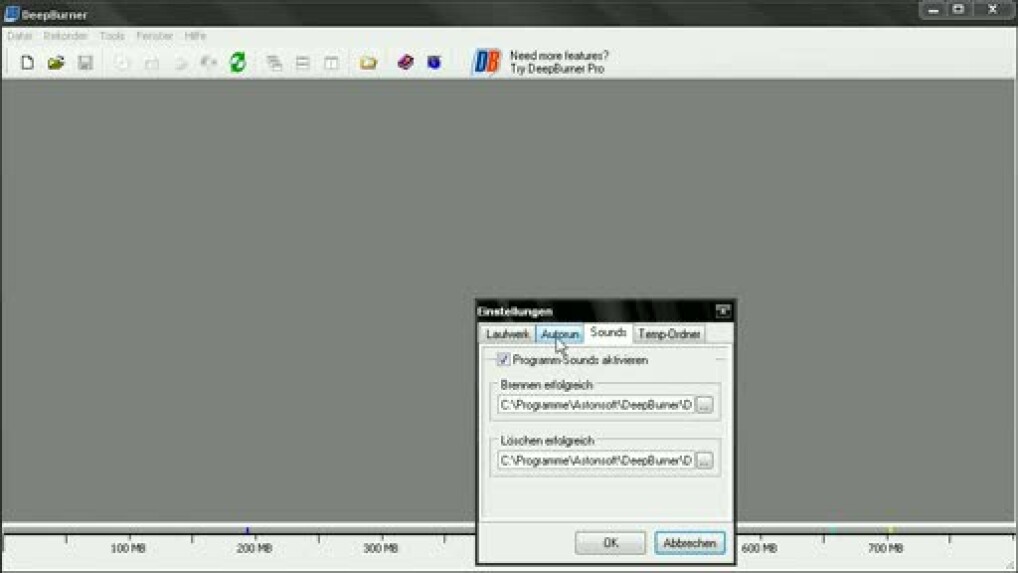Browse for Löschen erfolgreich sound file
The height and width of the screenshot is (573, 1018).
click(x=704, y=460)
